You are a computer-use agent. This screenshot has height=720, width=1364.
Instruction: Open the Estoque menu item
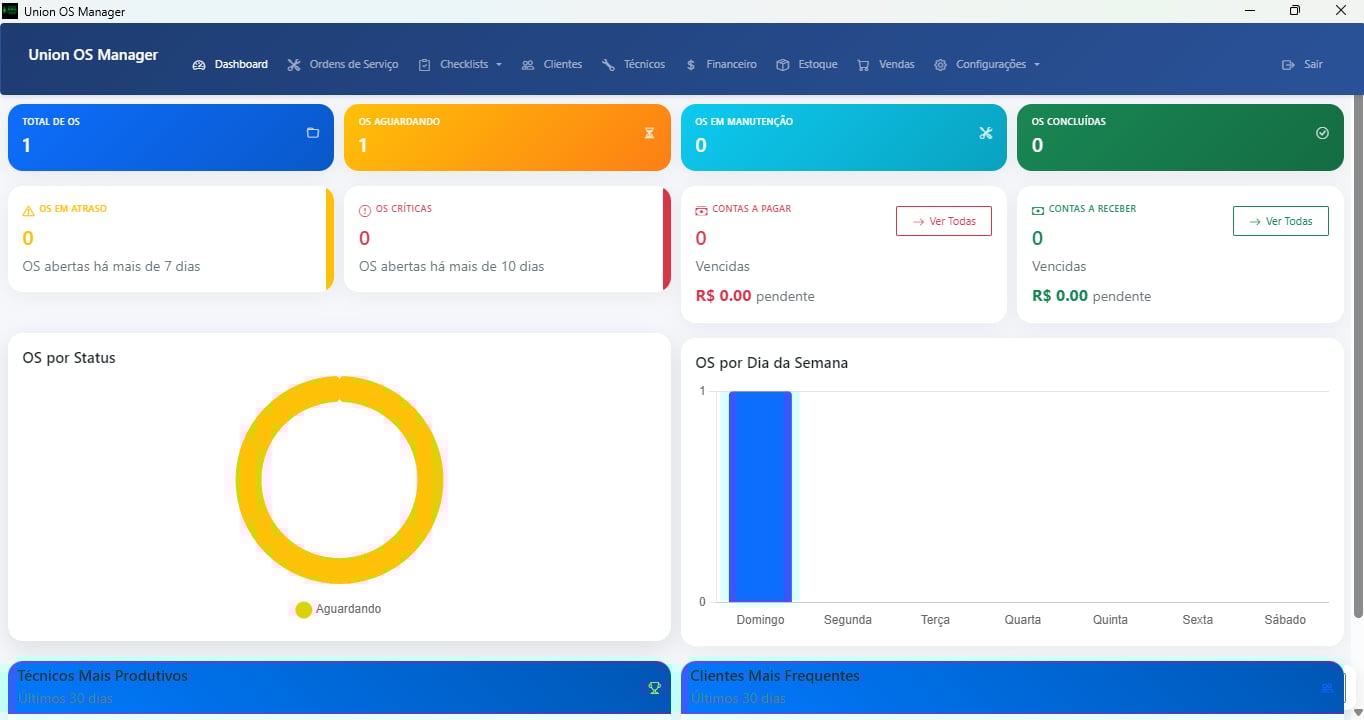point(807,65)
